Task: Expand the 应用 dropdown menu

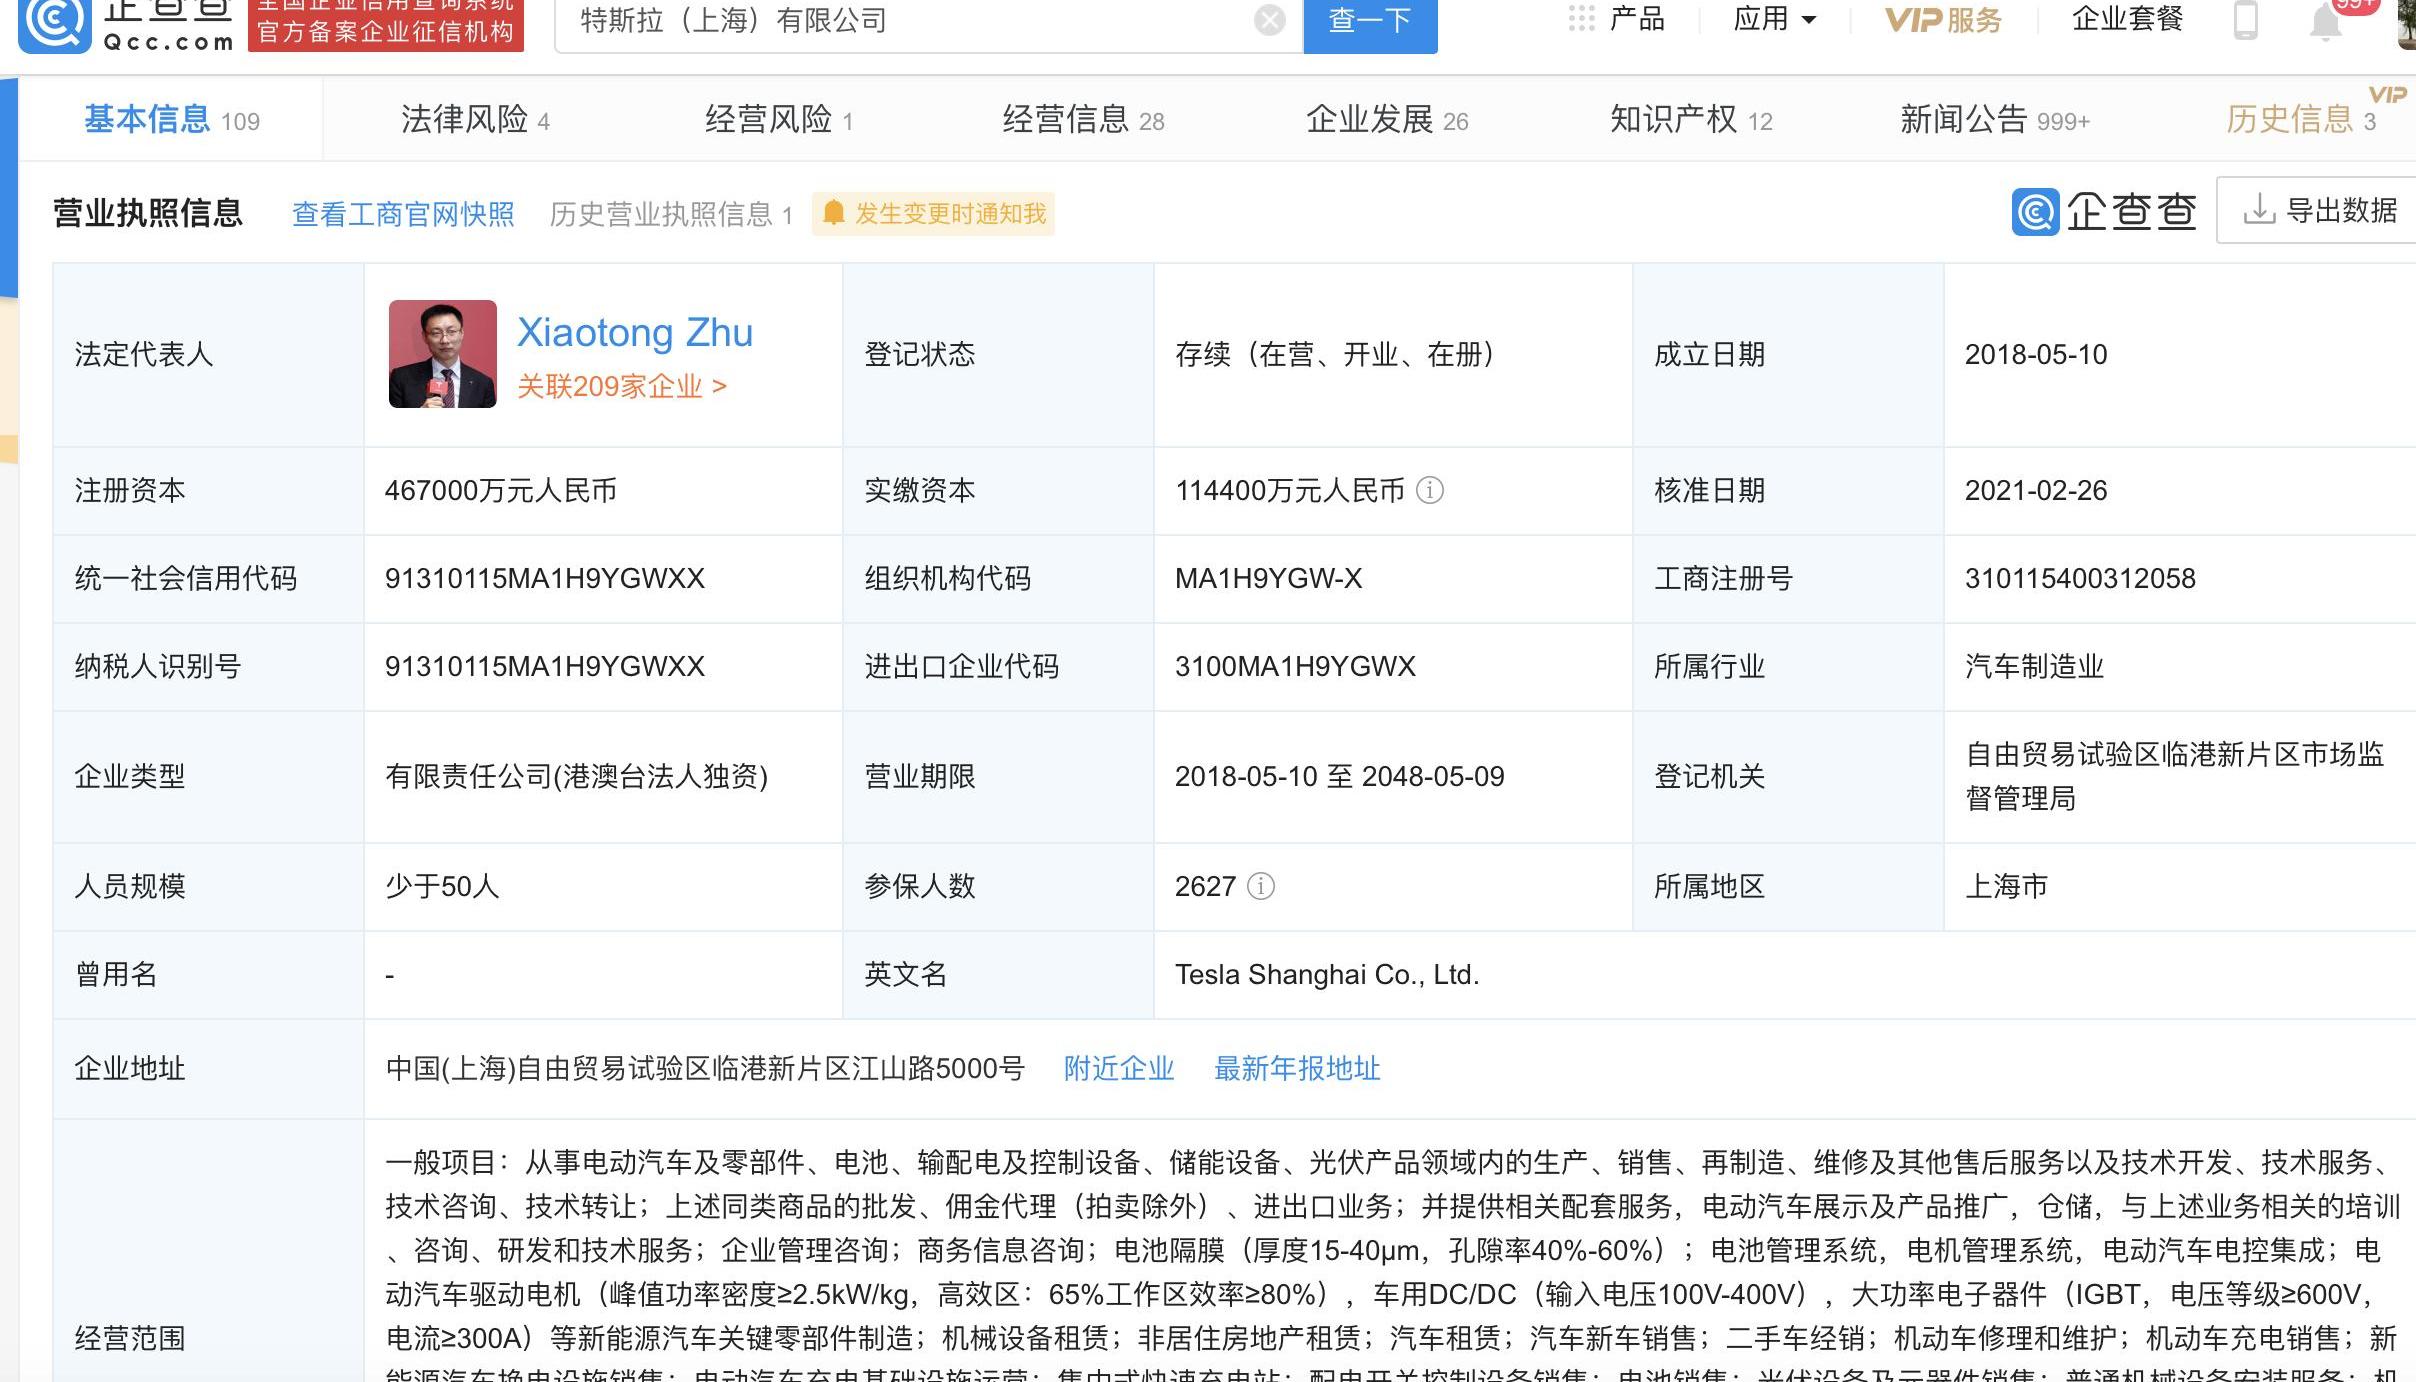Action: click(x=1774, y=18)
